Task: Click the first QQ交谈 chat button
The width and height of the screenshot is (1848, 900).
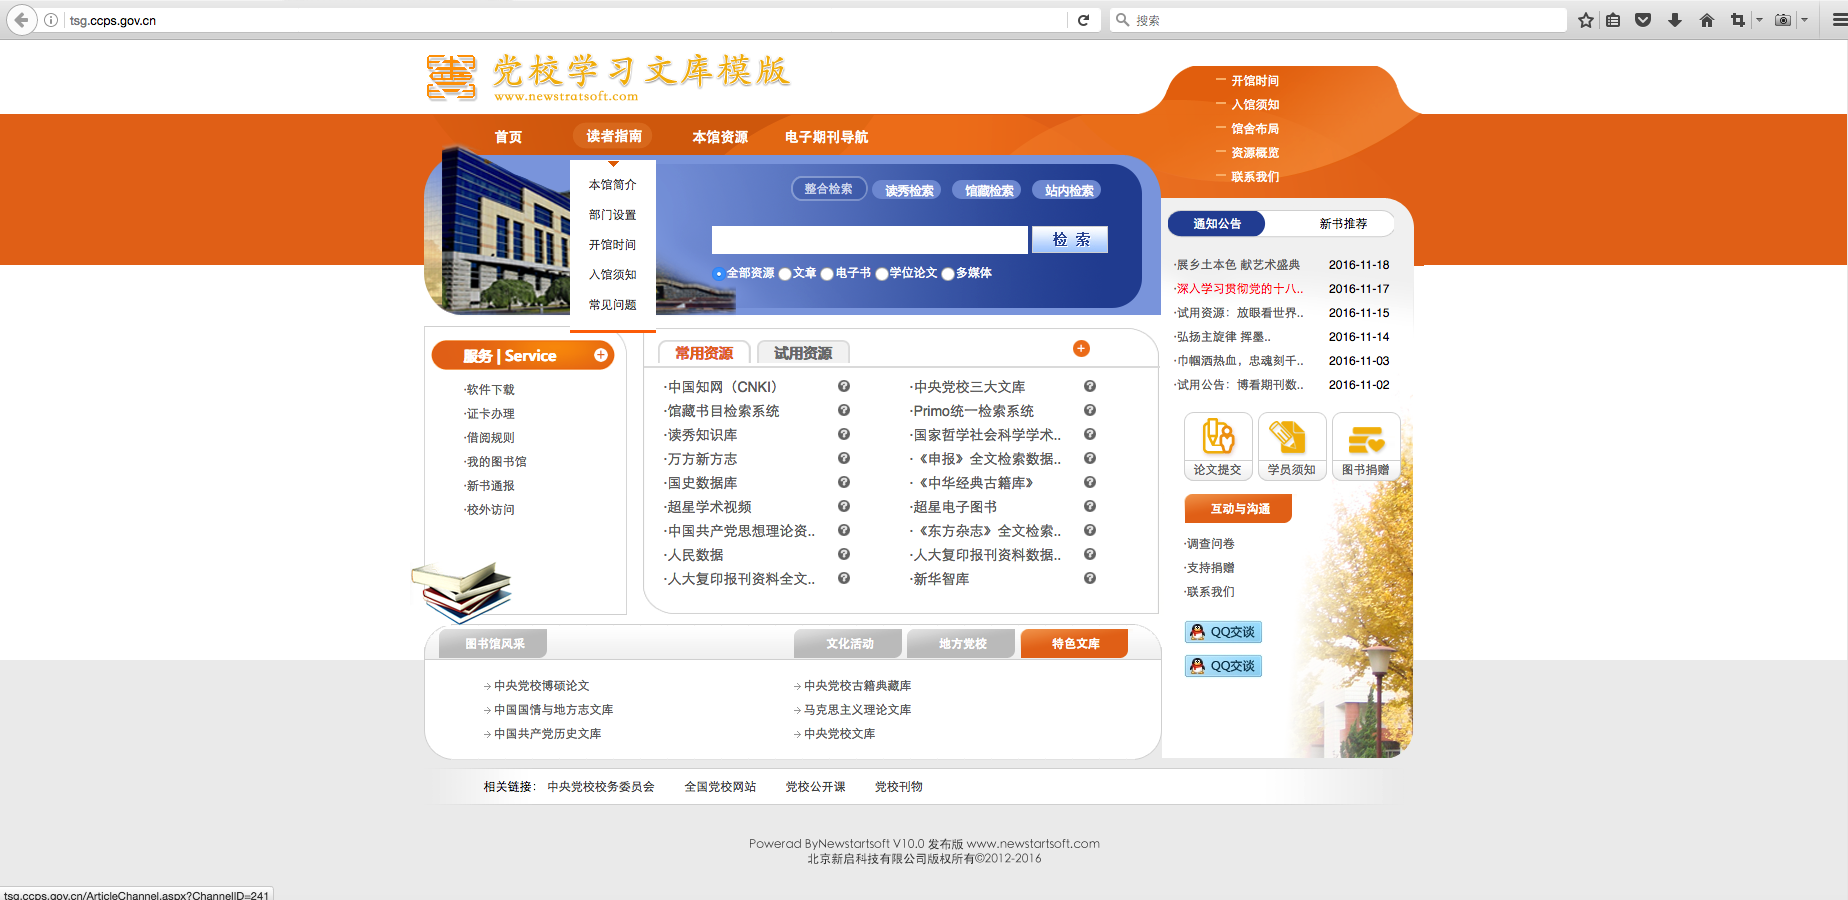Action: (x=1223, y=632)
